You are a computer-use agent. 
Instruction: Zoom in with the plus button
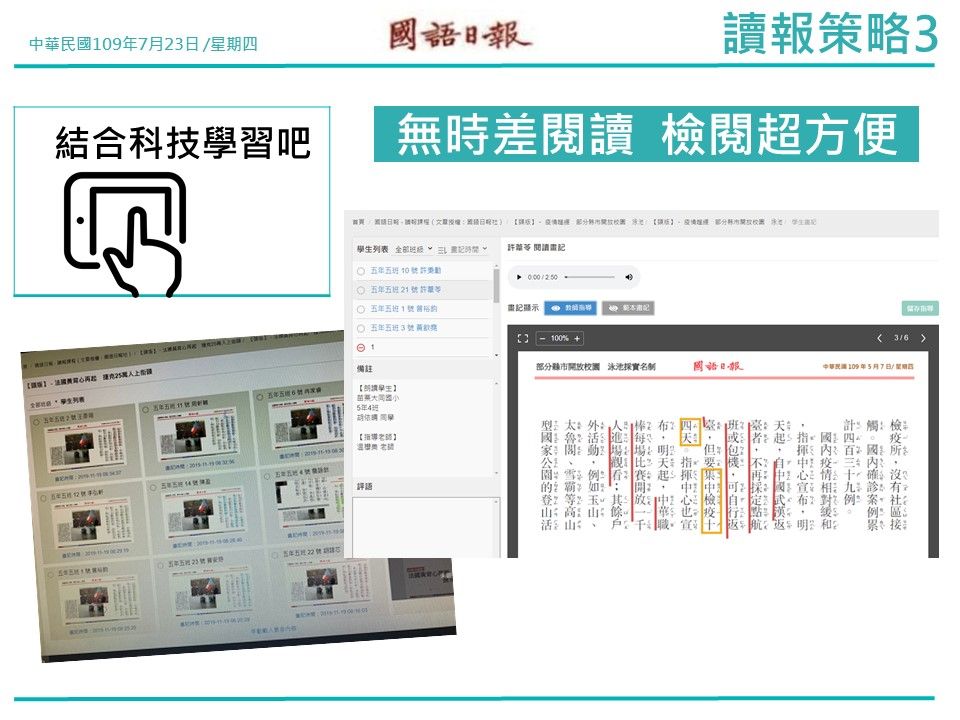[577, 338]
